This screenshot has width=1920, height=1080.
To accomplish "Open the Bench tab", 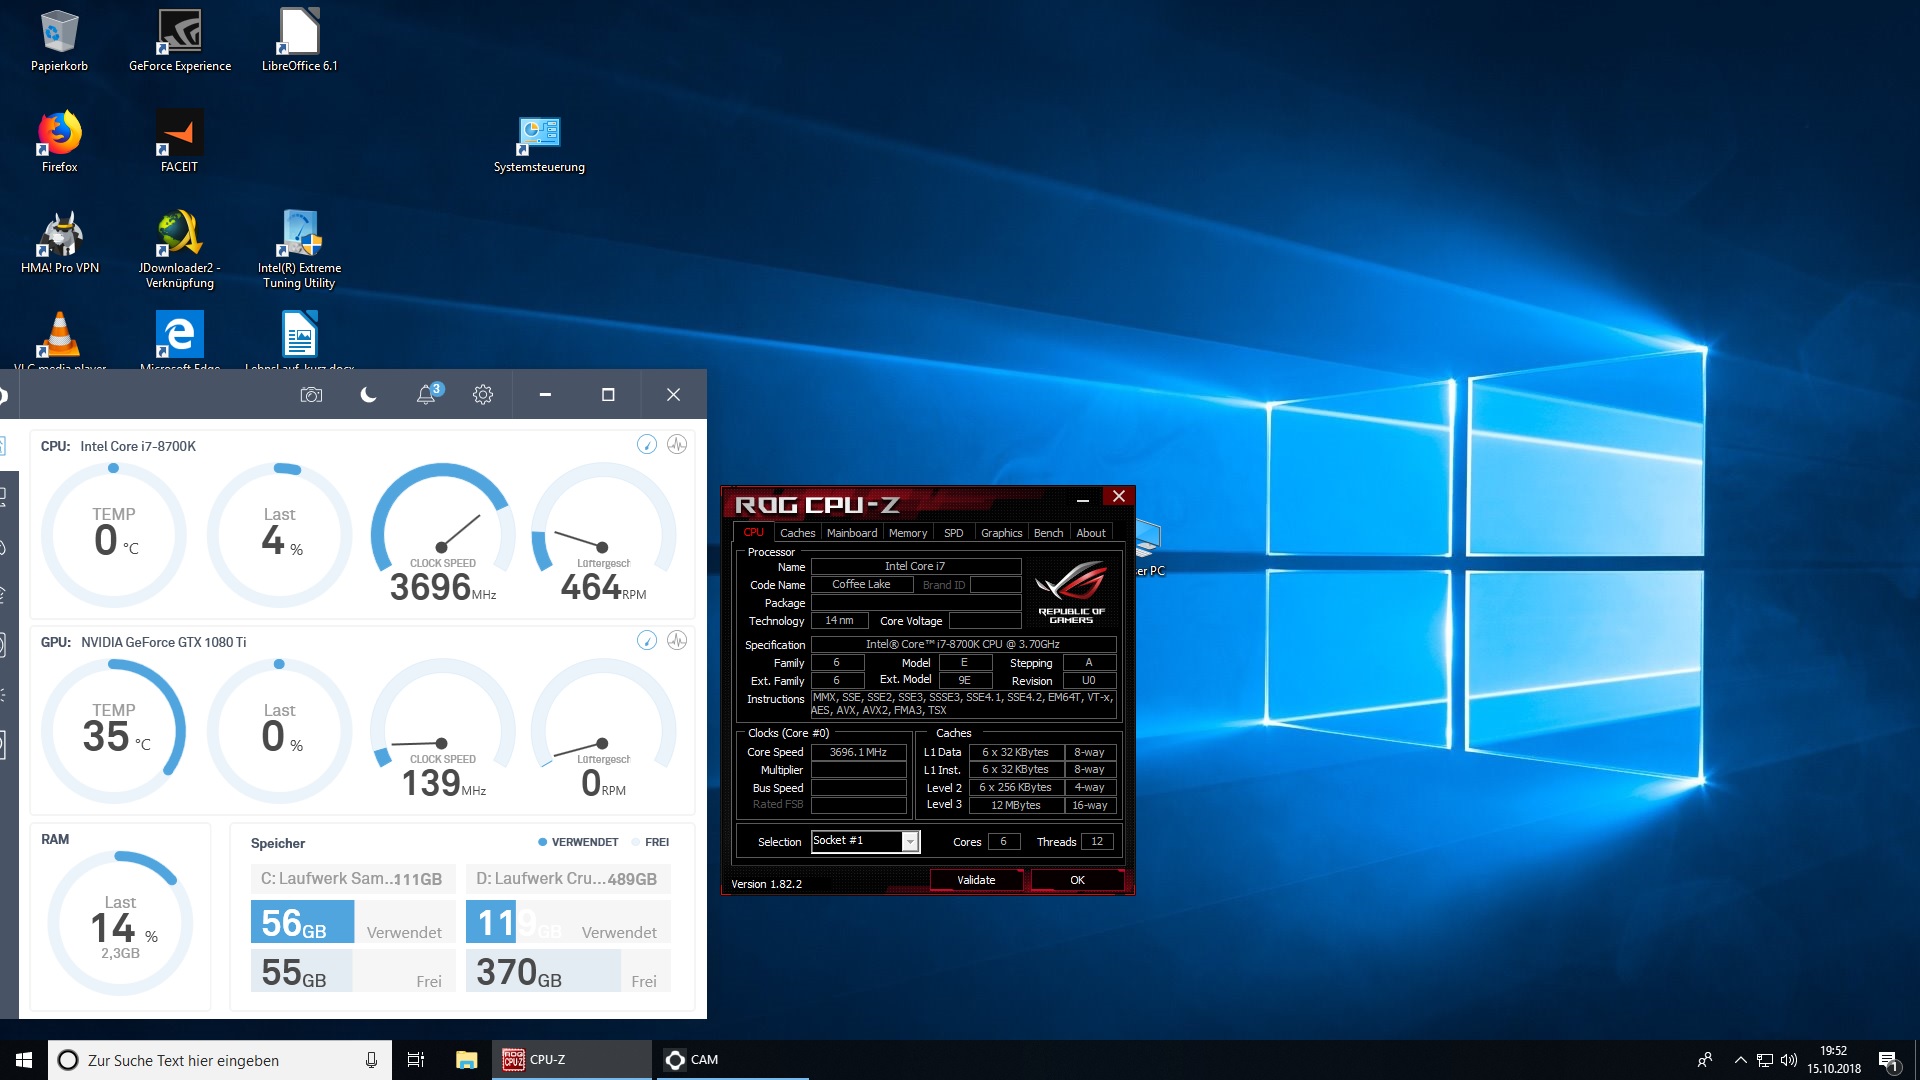I will [x=1048, y=533].
